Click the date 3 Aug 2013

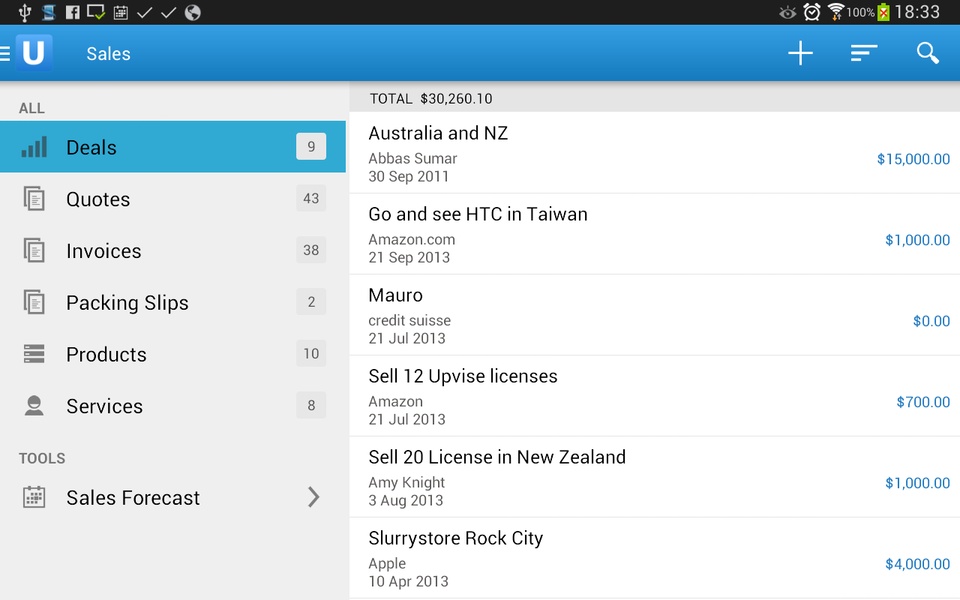(405, 500)
